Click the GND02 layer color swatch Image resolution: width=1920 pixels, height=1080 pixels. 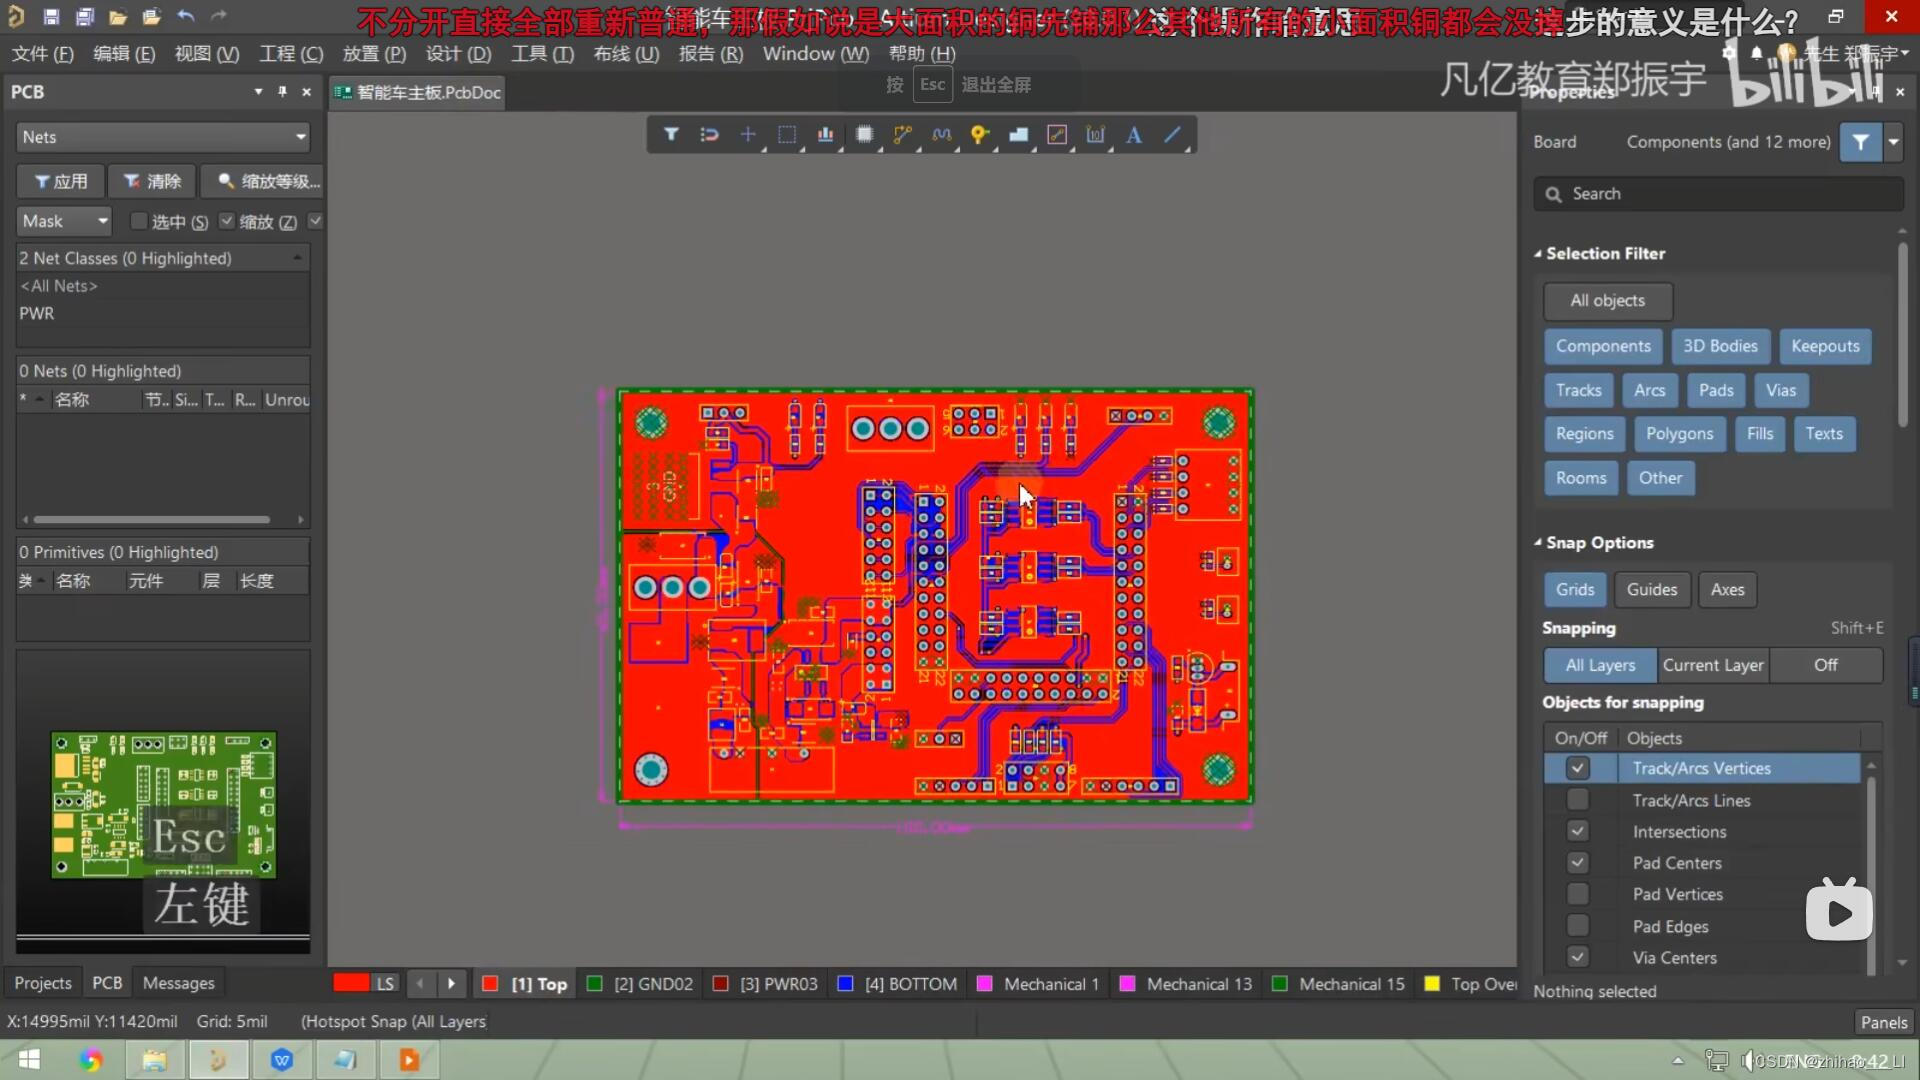594,984
